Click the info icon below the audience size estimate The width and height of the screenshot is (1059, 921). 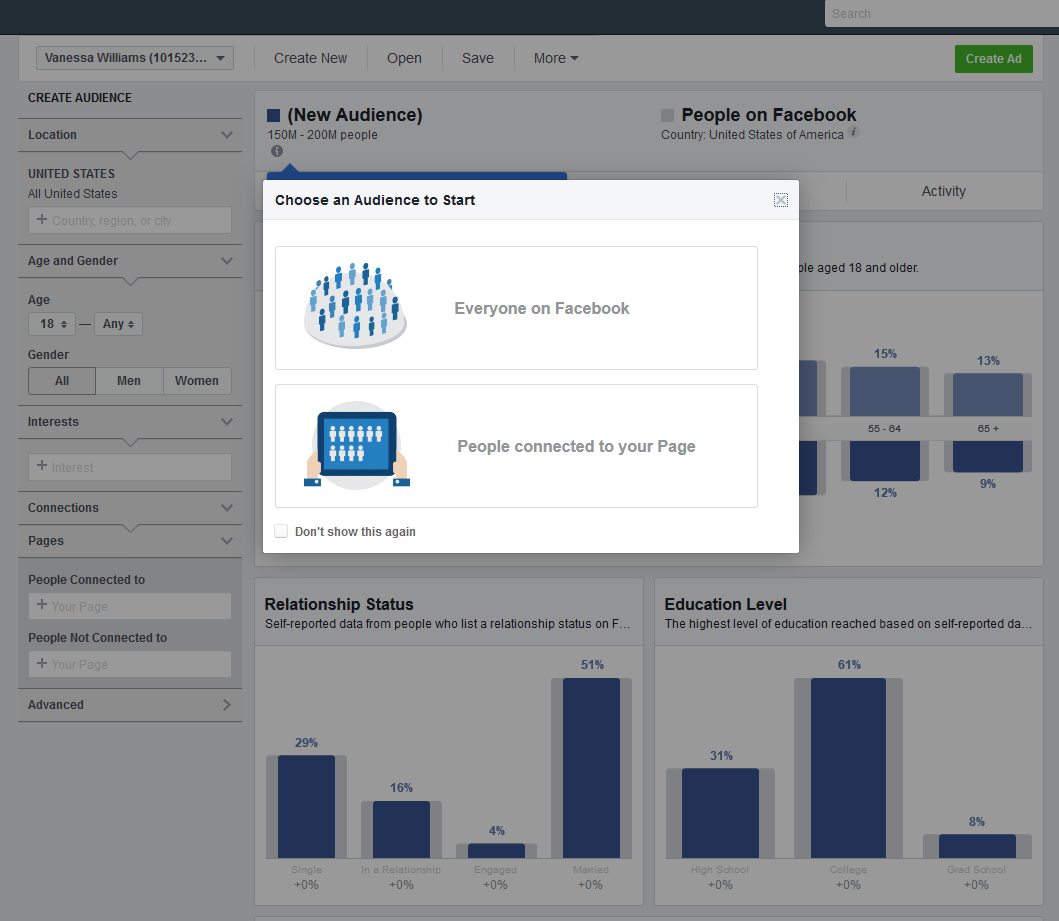pyautogui.click(x=277, y=151)
